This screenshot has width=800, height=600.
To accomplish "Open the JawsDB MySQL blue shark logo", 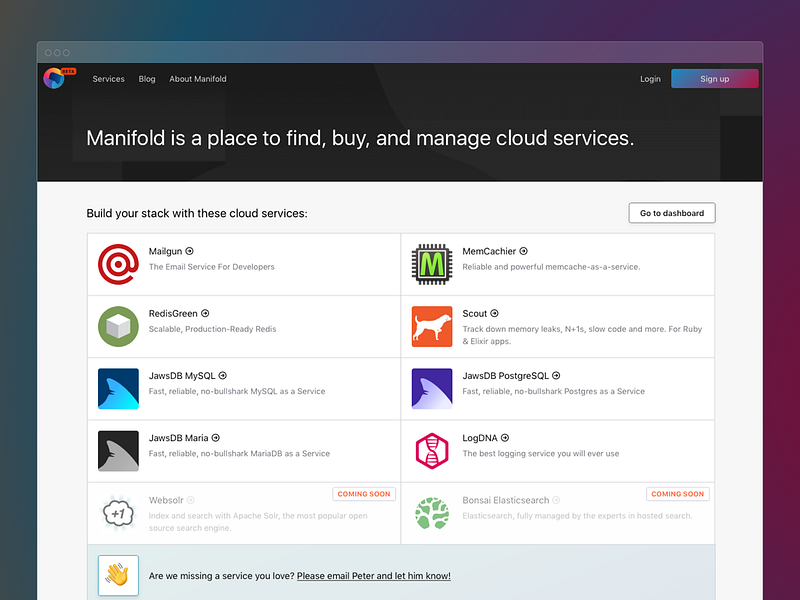I will coord(118,389).
